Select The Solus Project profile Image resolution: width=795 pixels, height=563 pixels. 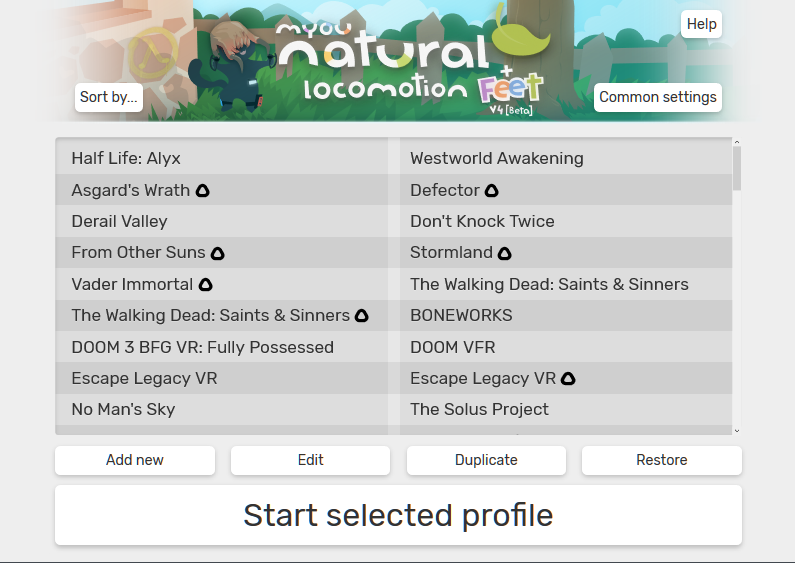(566, 410)
